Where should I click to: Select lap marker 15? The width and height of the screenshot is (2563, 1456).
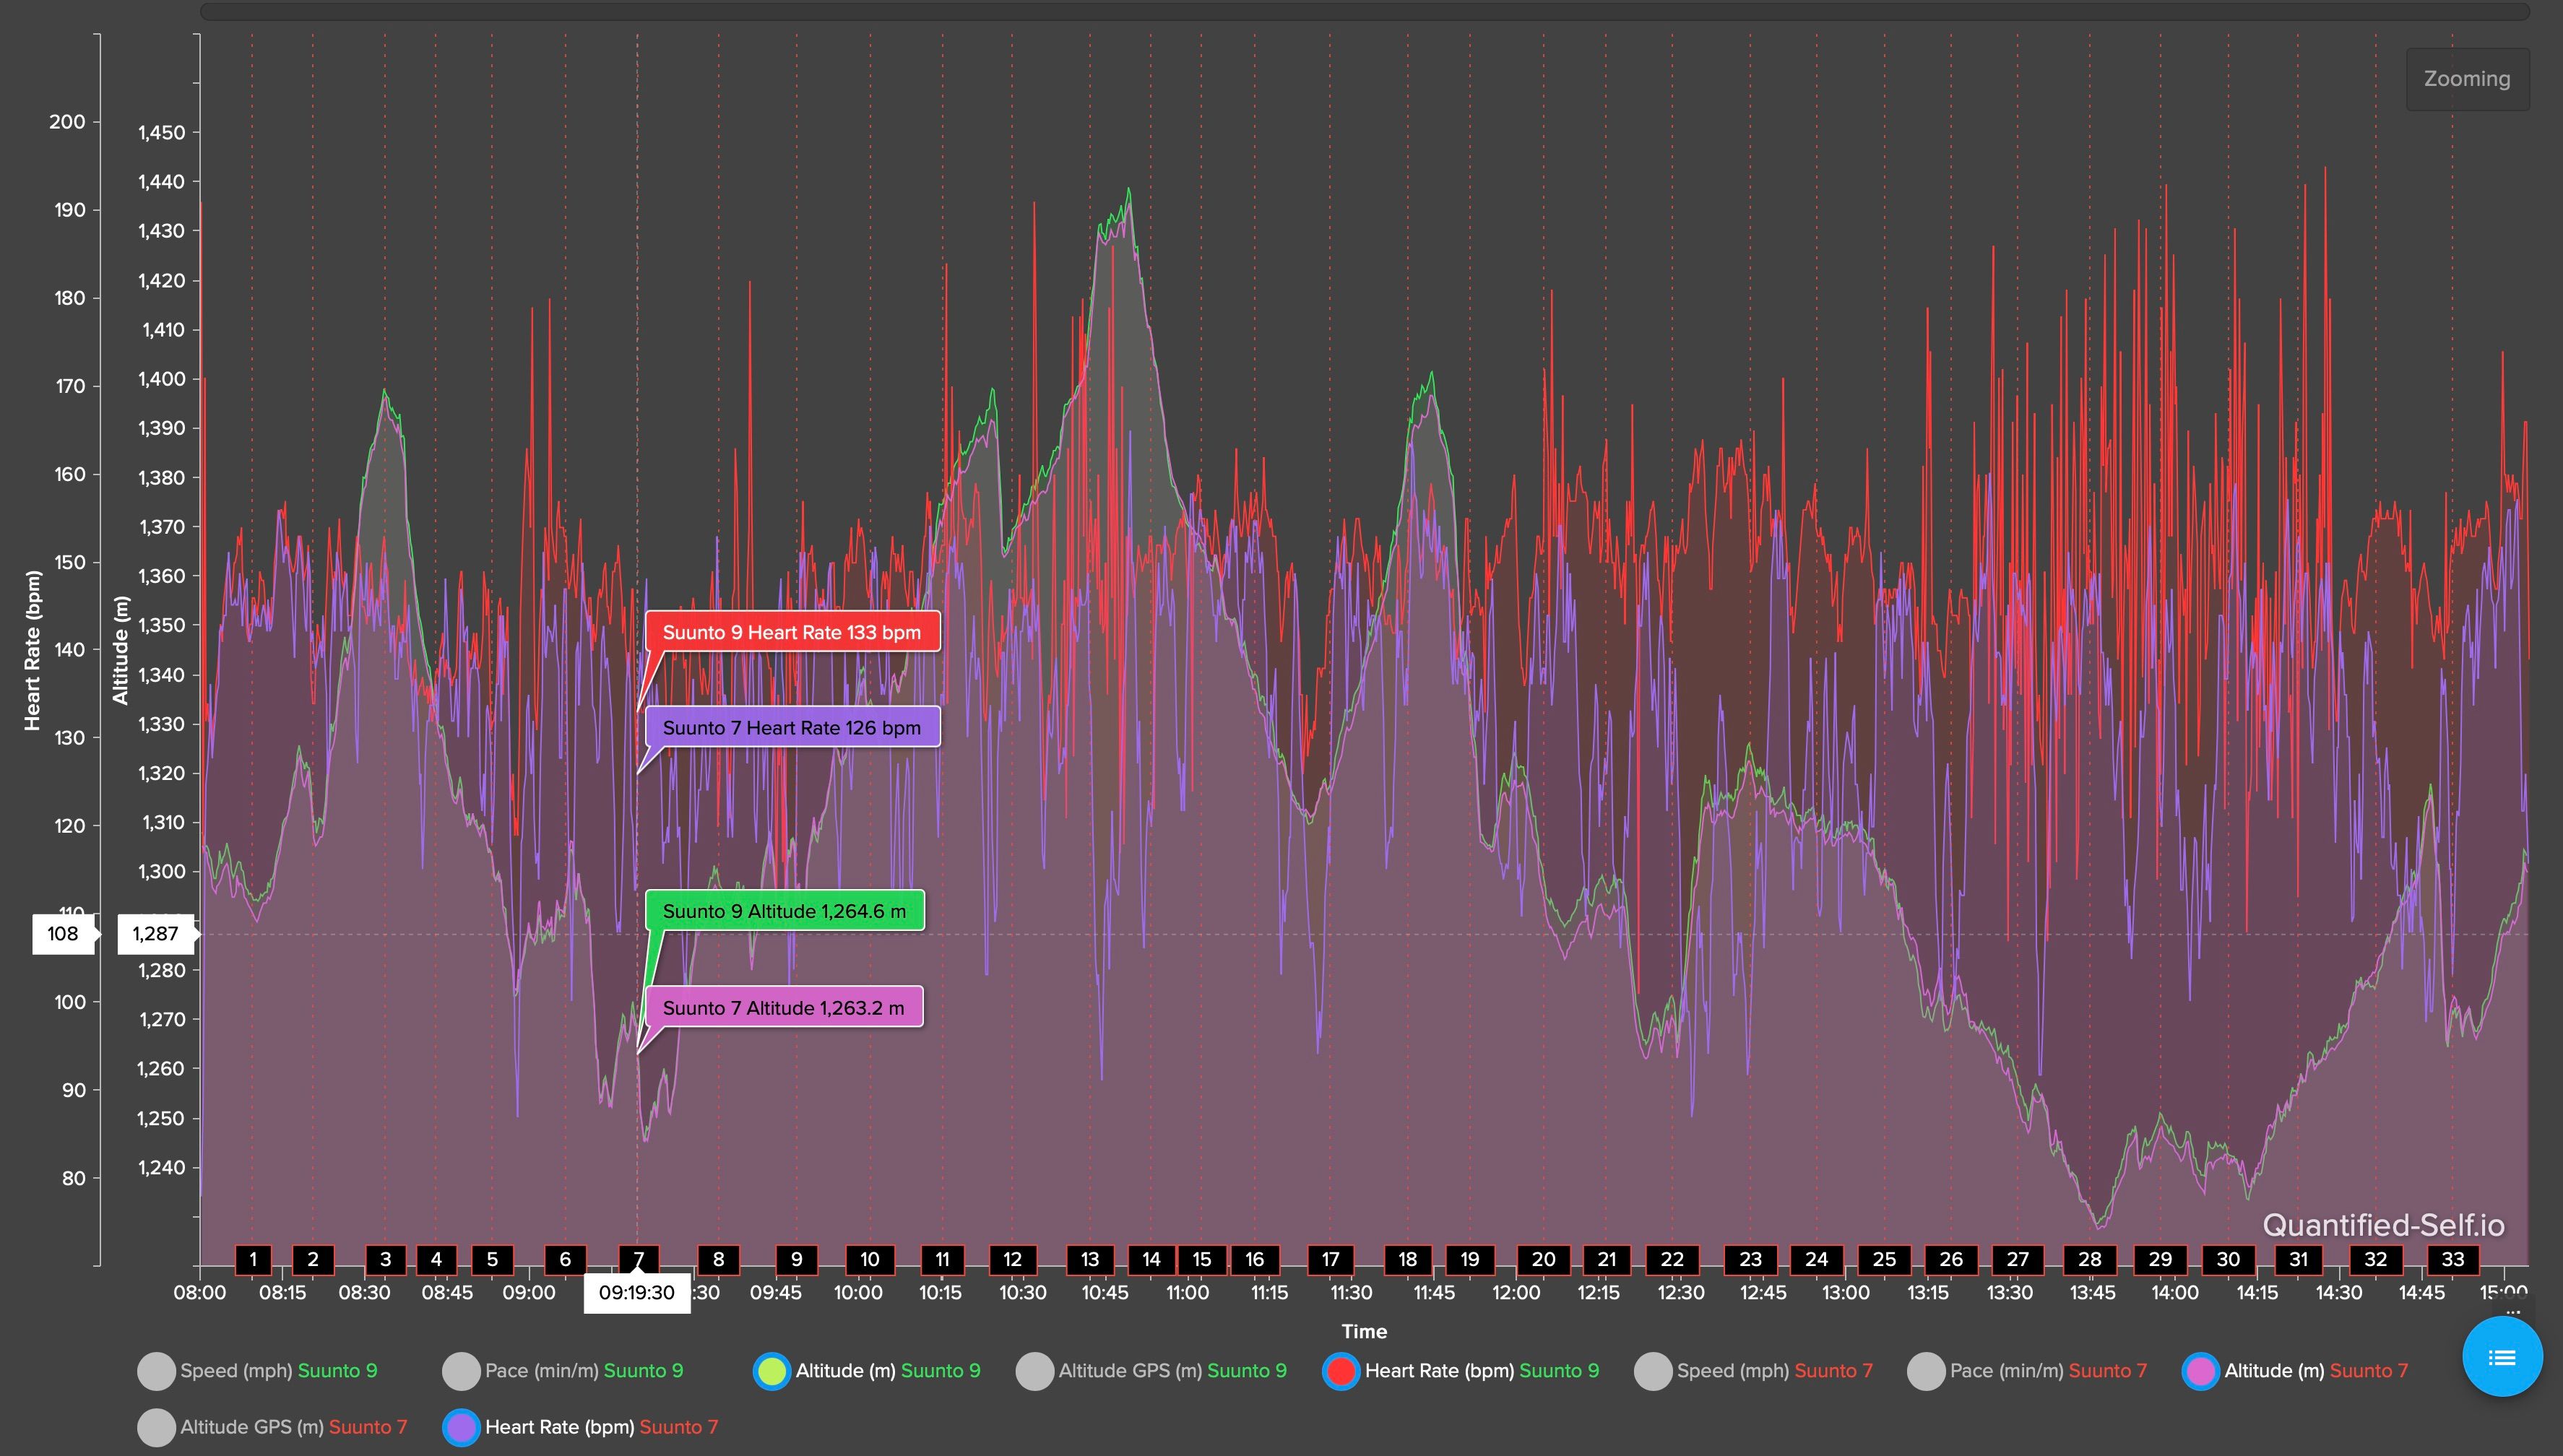1202,1260
